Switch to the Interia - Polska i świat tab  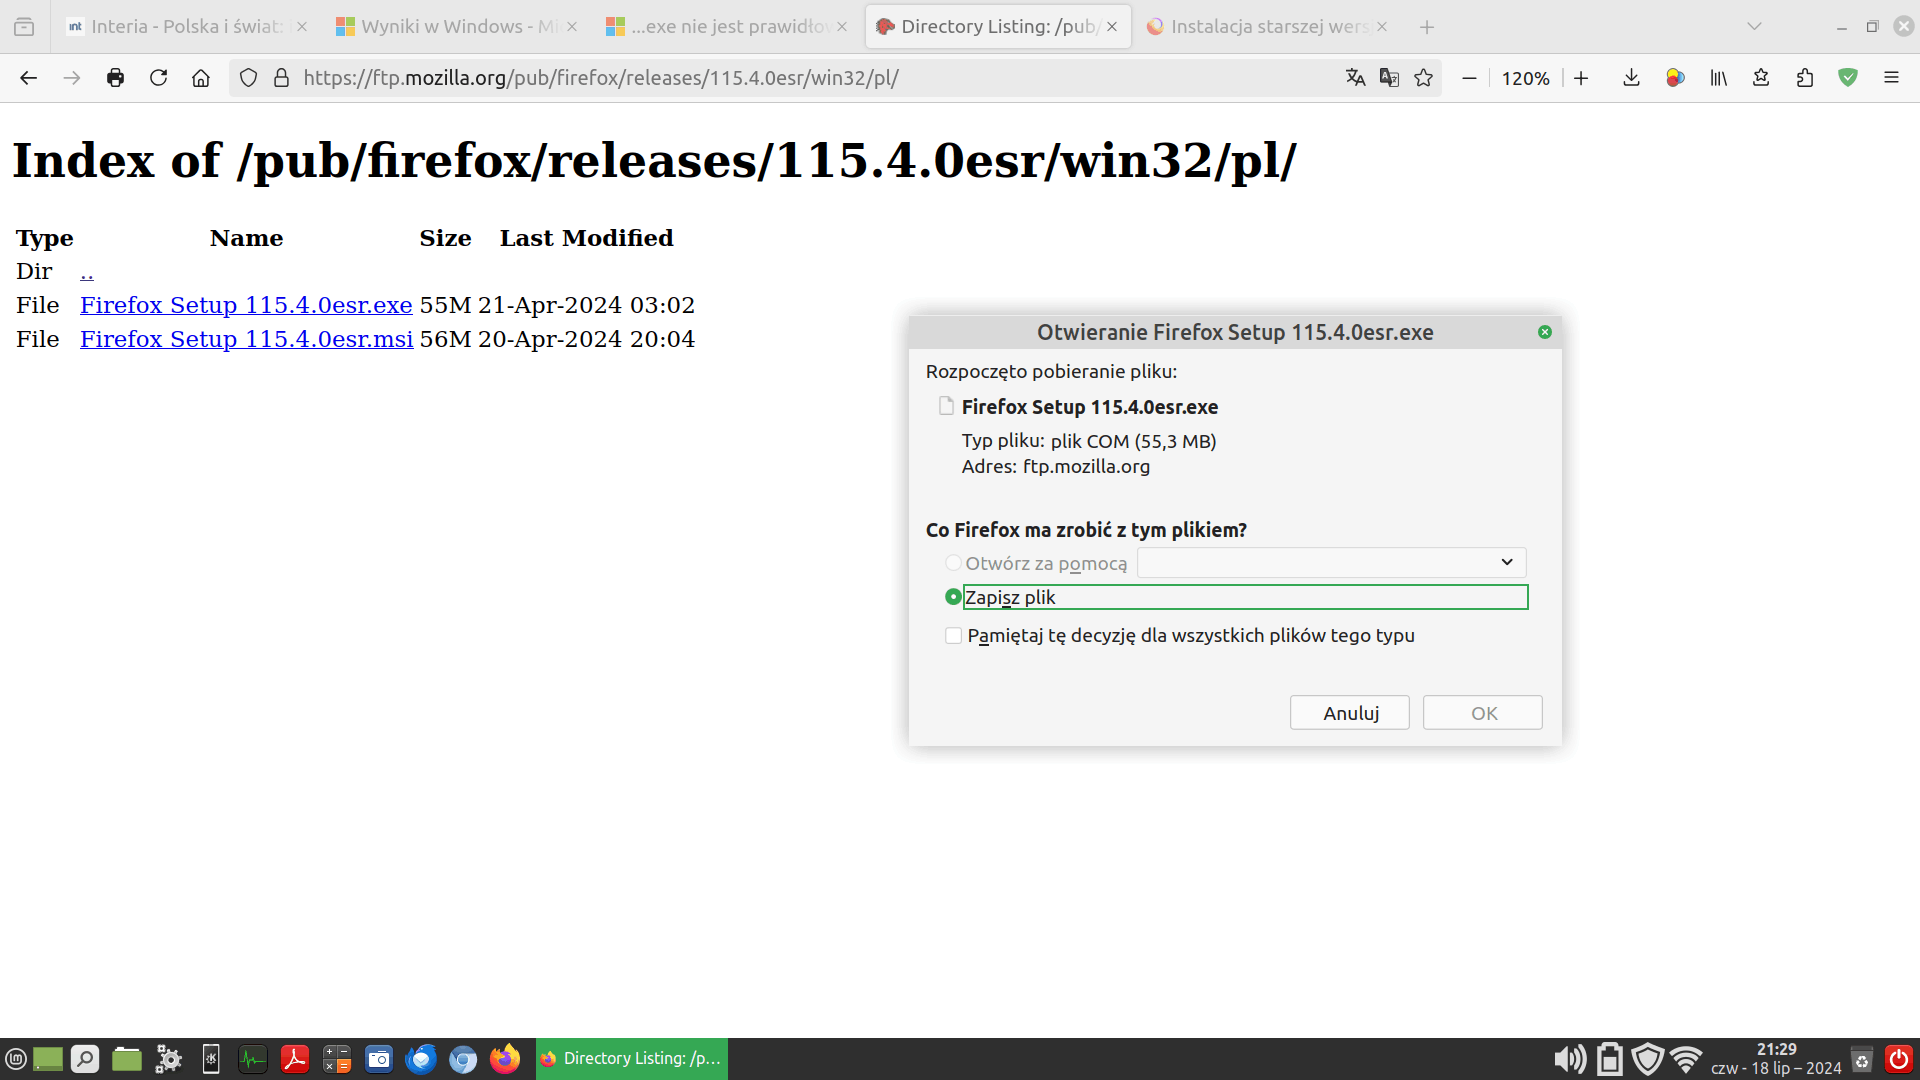185,27
